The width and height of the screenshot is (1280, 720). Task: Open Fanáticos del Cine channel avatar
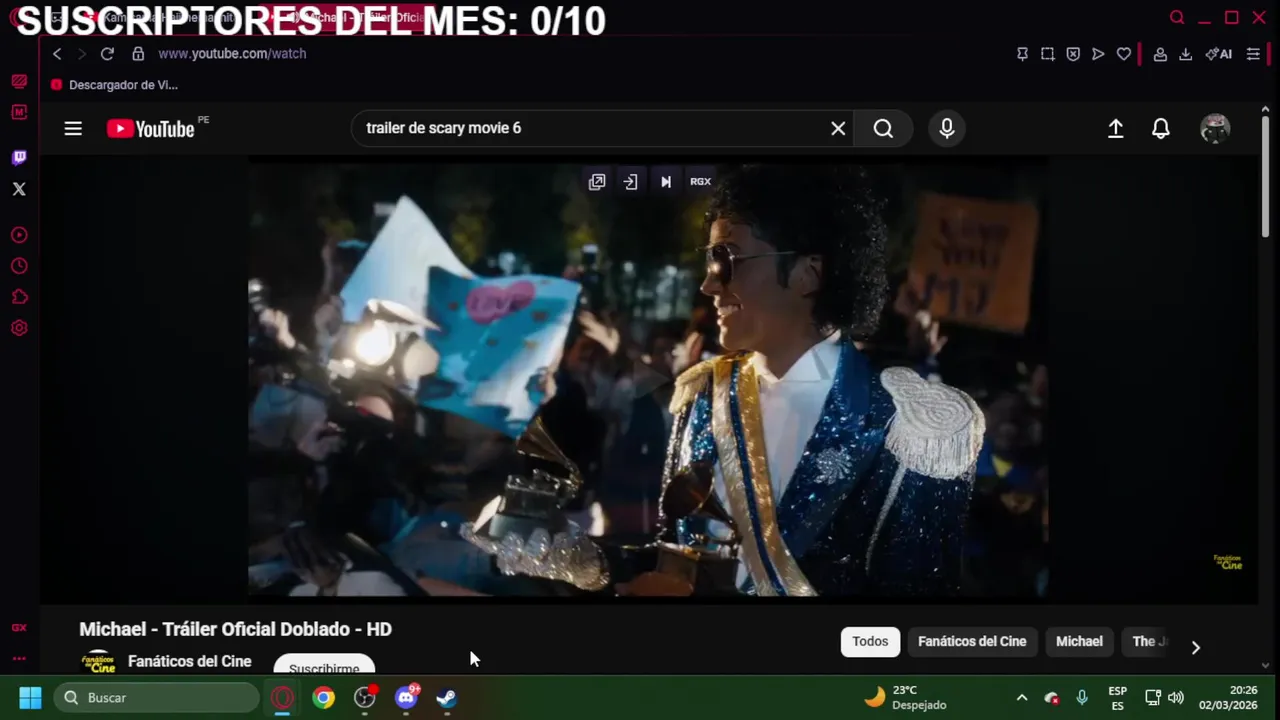click(x=97, y=663)
